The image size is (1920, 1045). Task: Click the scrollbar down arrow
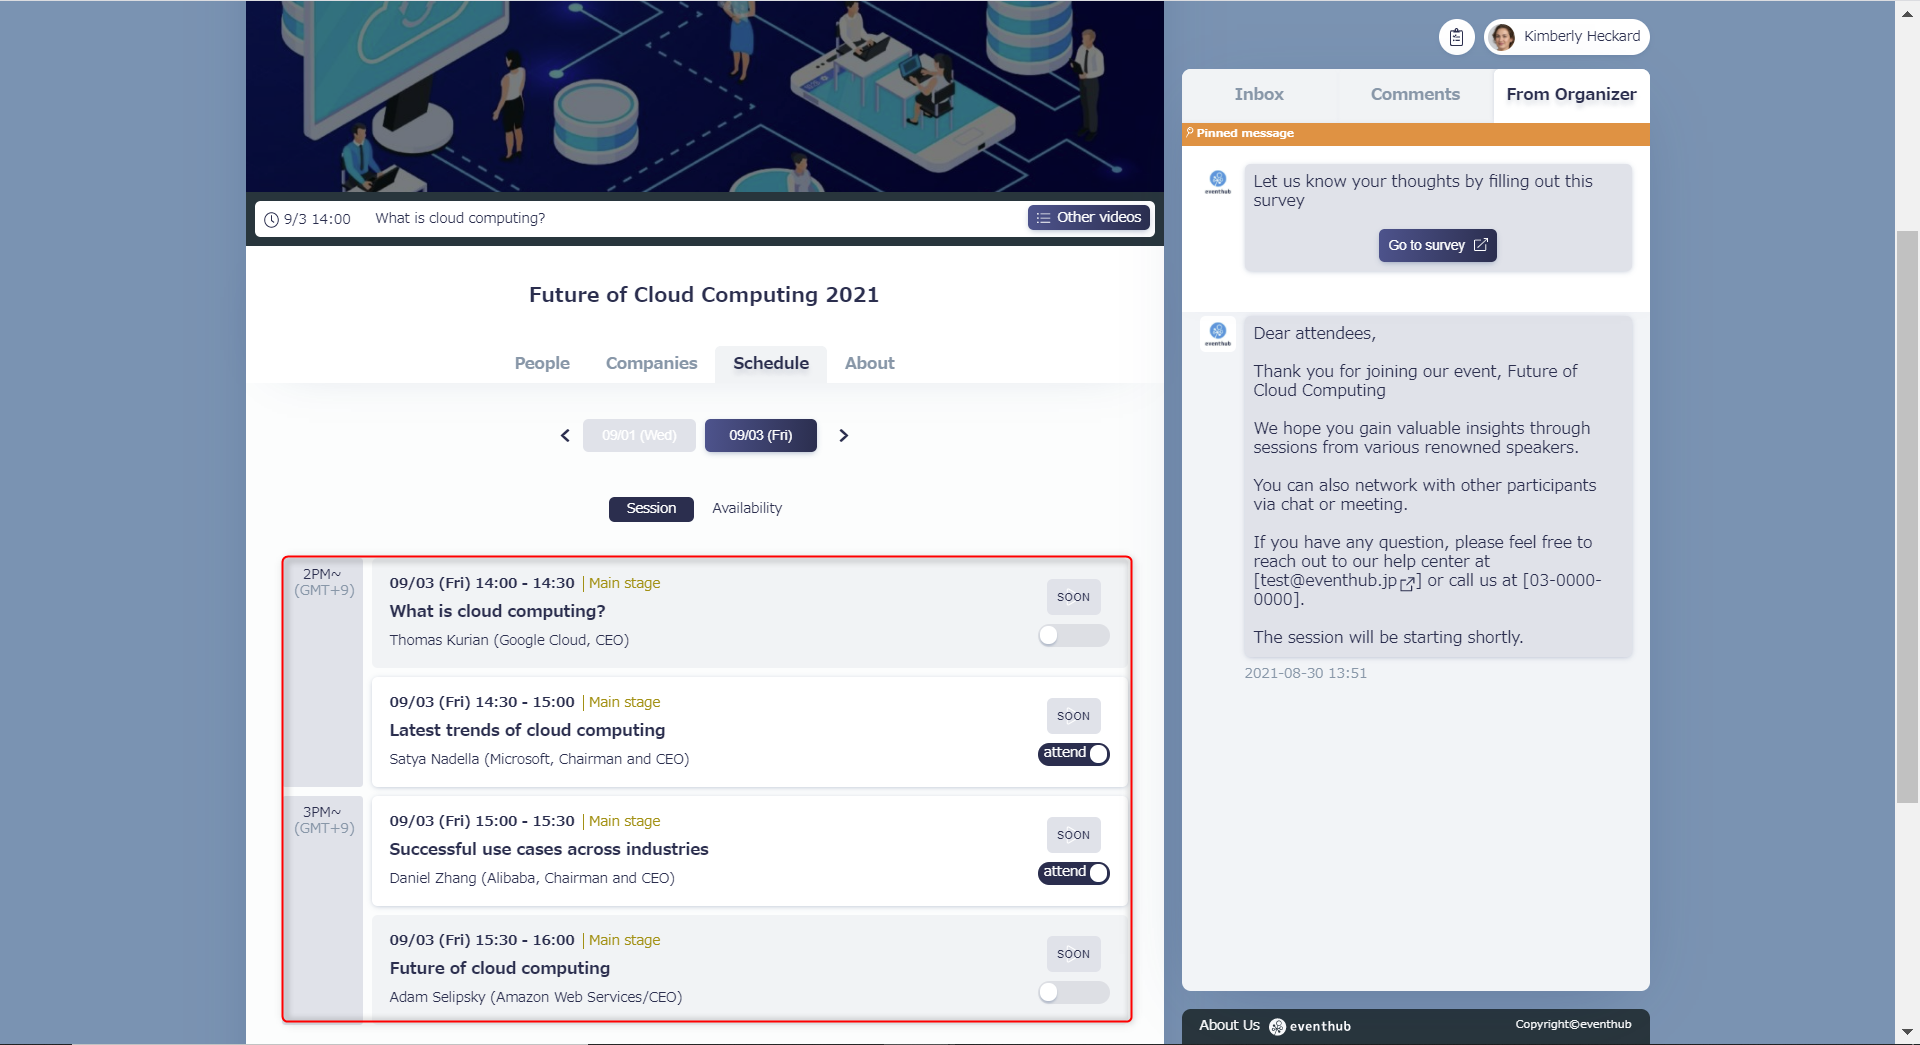click(x=1908, y=1032)
